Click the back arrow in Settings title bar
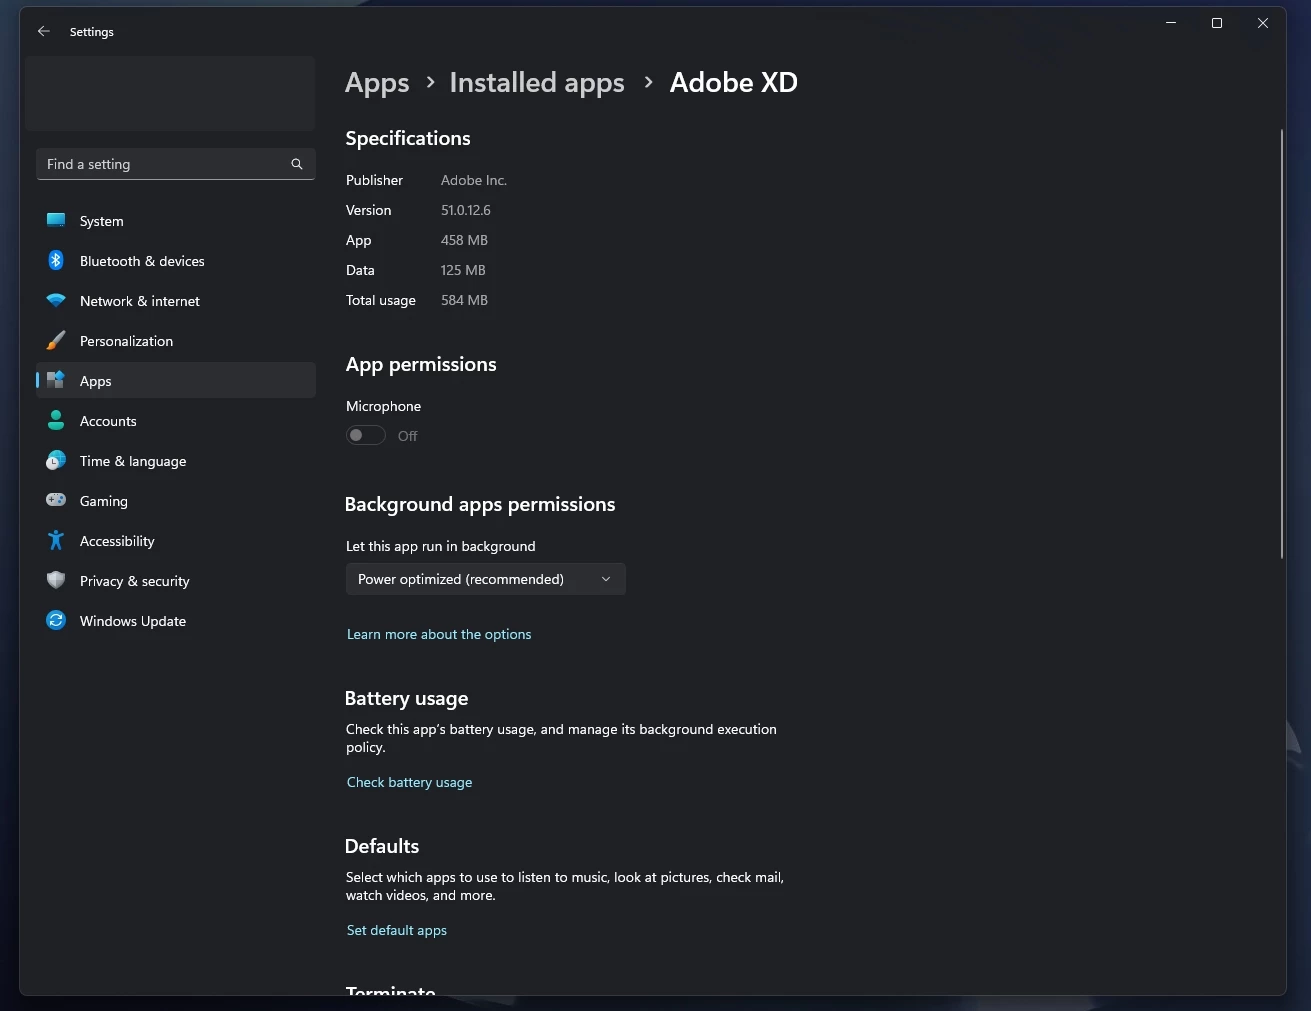Viewport: 1311px width, 1011px height. [44, 32]
